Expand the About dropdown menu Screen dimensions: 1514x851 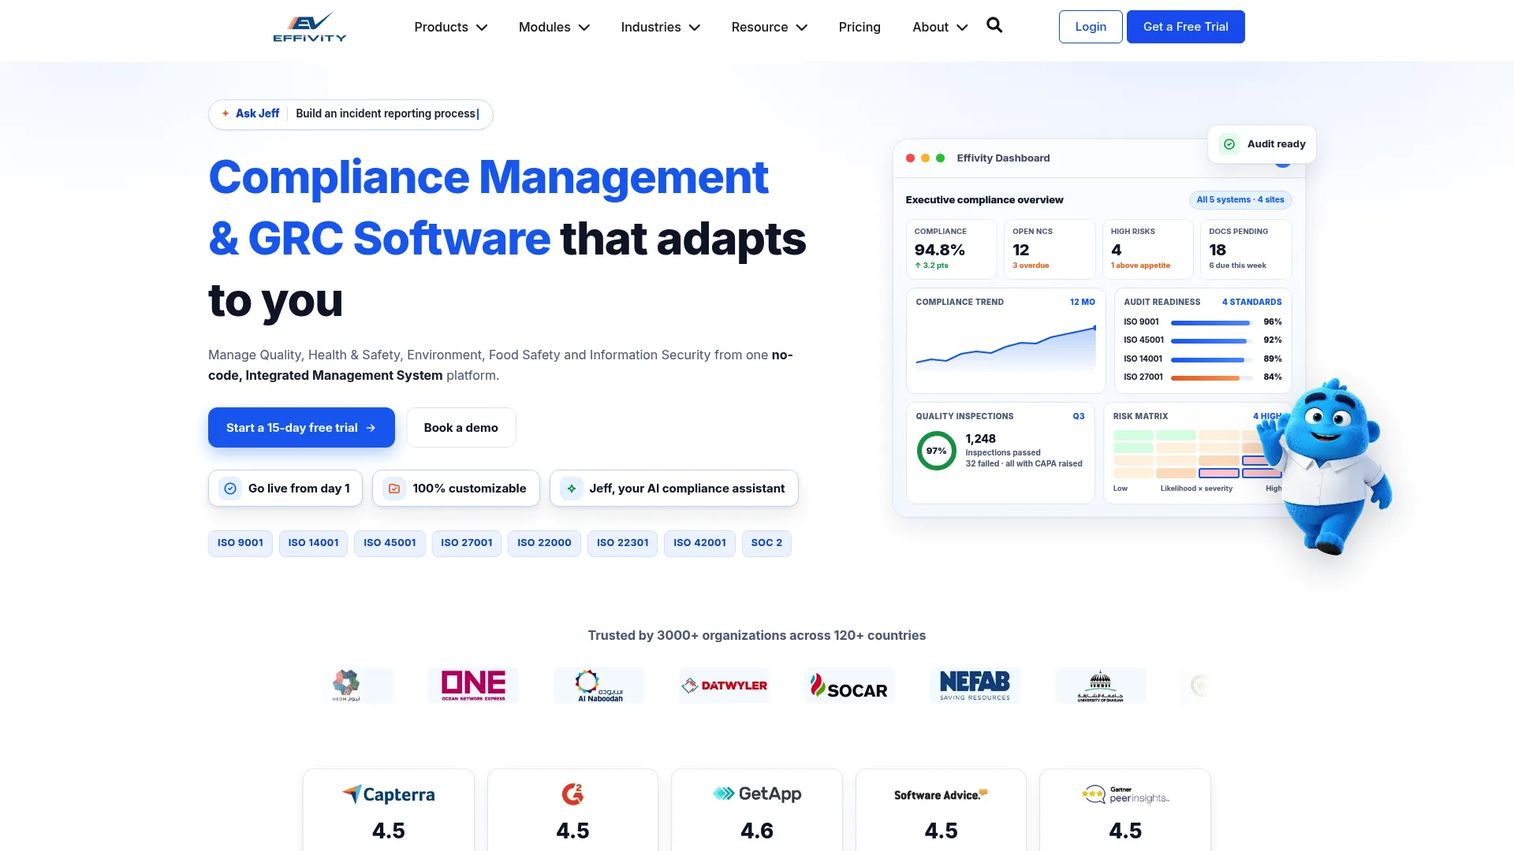(940, 27)
